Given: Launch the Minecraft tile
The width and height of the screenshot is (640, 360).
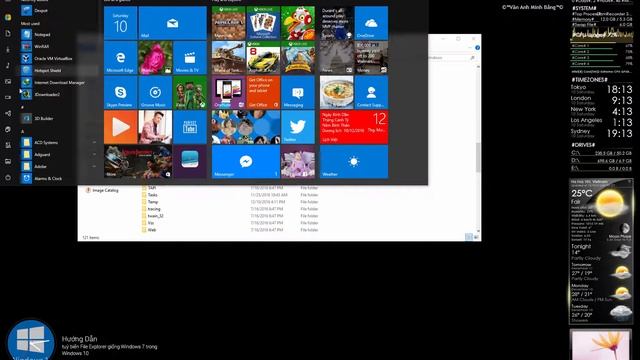Looking at the screenshot, I should pos(228,23).
